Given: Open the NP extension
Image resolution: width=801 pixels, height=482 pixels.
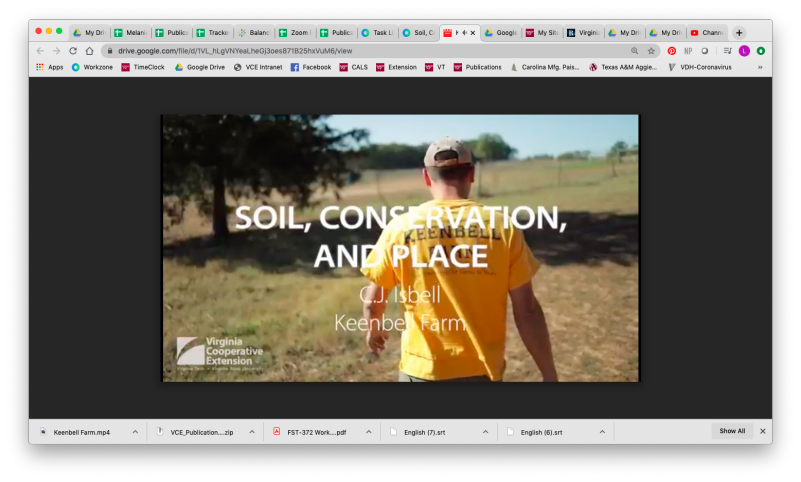Looking at the screenshot, I should click(x=688, y=51).
